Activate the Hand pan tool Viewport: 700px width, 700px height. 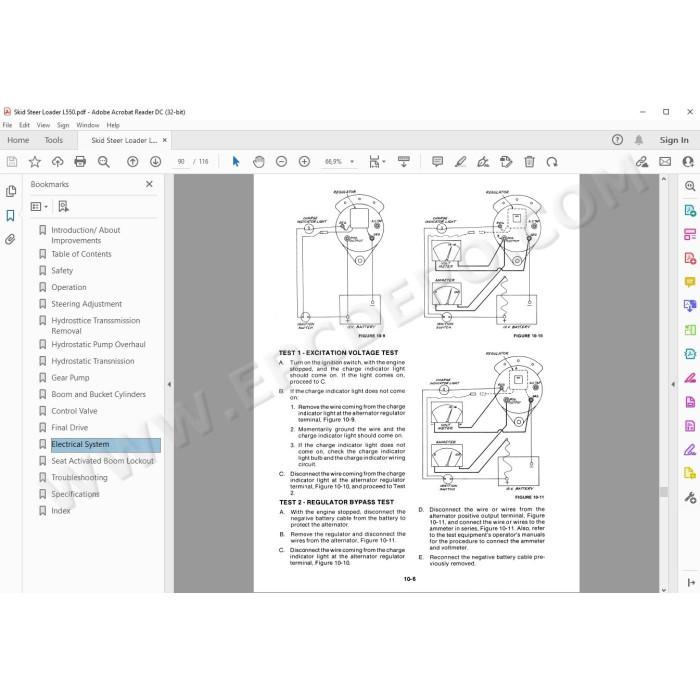point(258,162)
